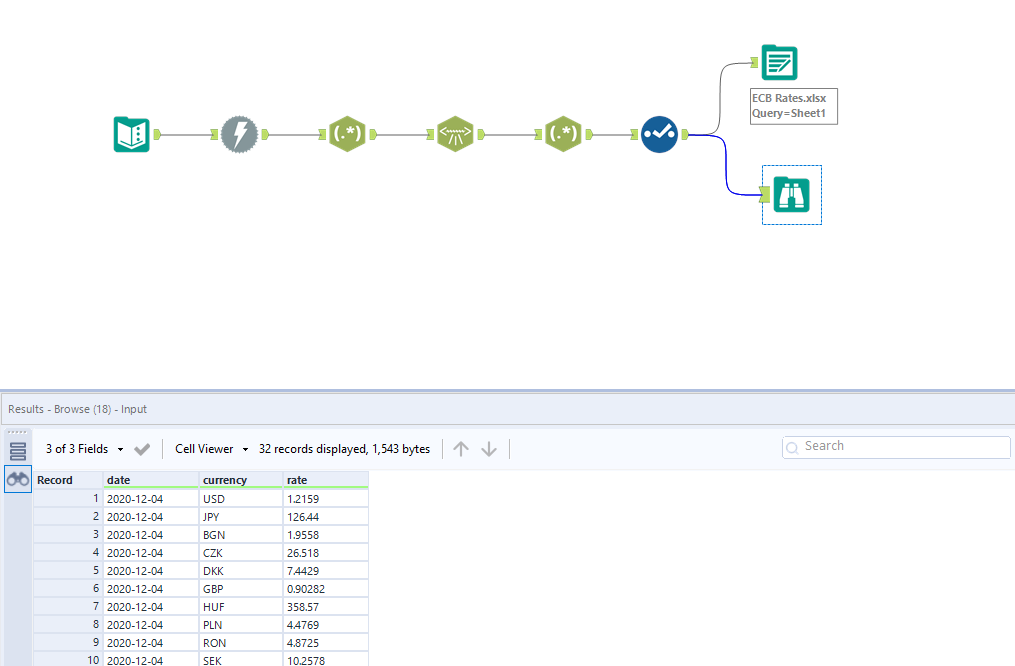Select the "Results - Browse (18) - Input" header
Screen dimensions: 1015x666
(x=85, y=408)
